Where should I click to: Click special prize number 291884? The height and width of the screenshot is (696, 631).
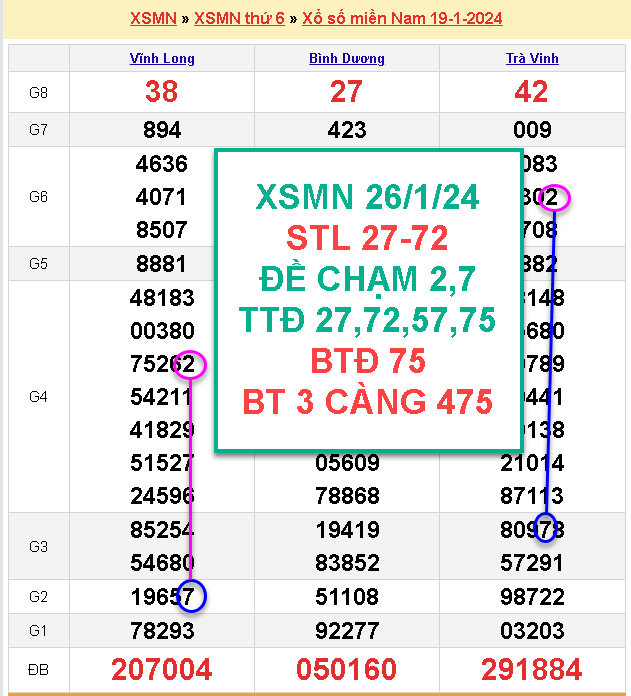click(x=531, y=669)
